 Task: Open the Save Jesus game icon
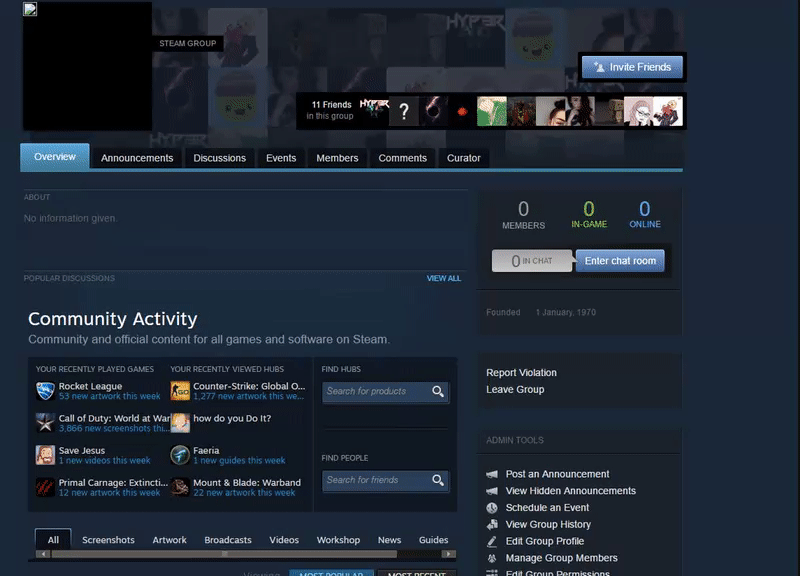pos(45,455)
